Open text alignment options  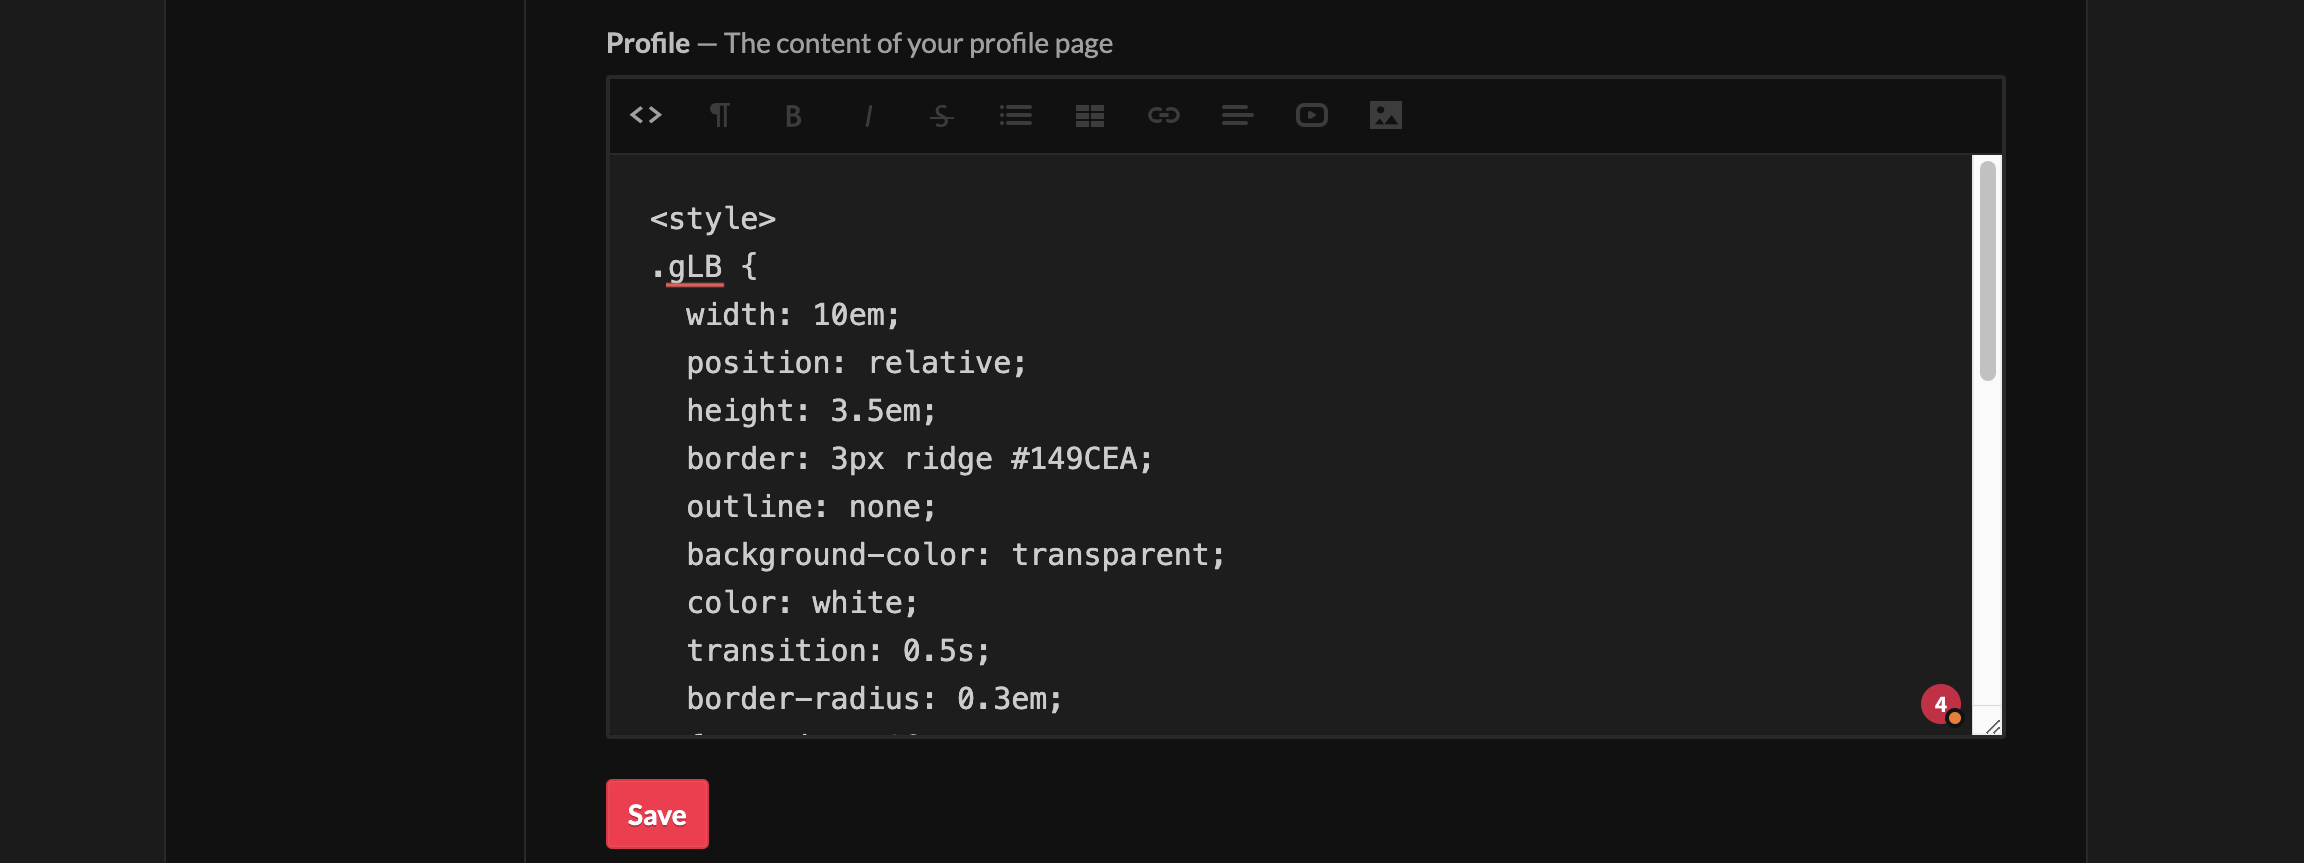pos(1237,116)
